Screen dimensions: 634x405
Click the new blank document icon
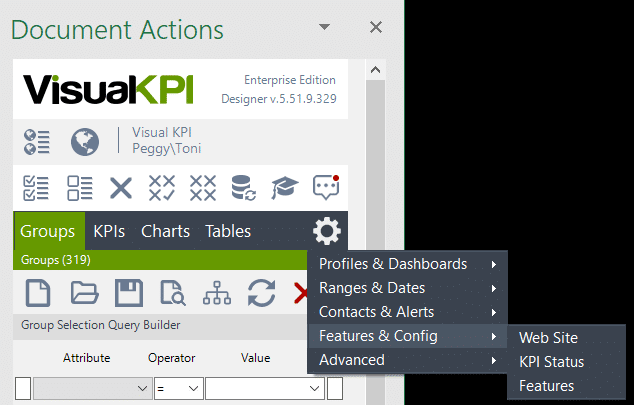pyautogui.click(x=38, y=293)
